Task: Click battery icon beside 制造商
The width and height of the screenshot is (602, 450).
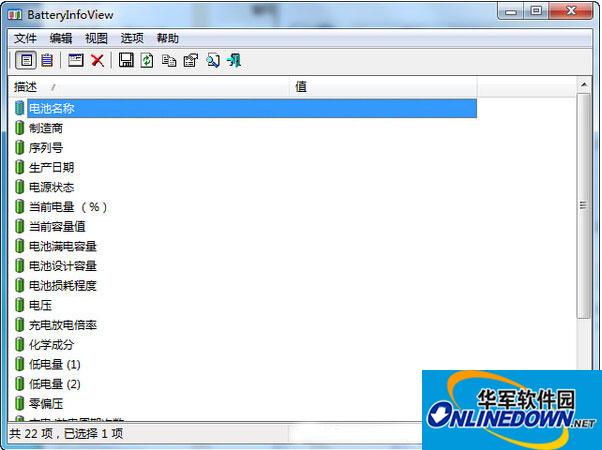Action: tap(20, 127)
